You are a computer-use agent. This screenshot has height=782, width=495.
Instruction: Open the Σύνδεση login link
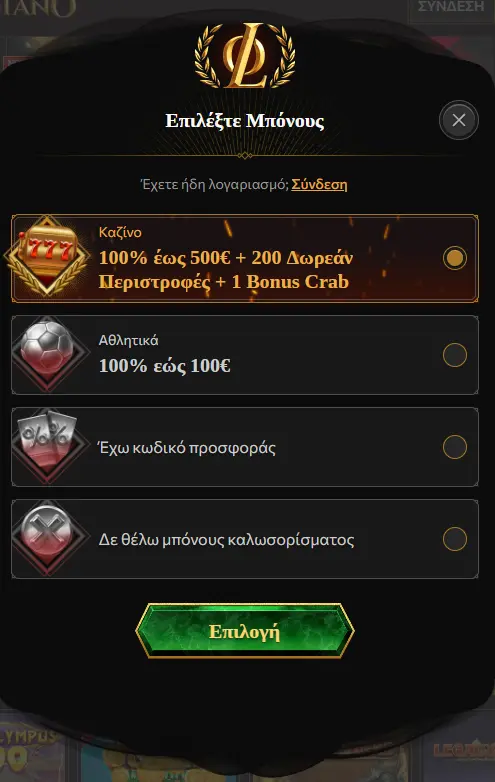click(x=319, y=185)
